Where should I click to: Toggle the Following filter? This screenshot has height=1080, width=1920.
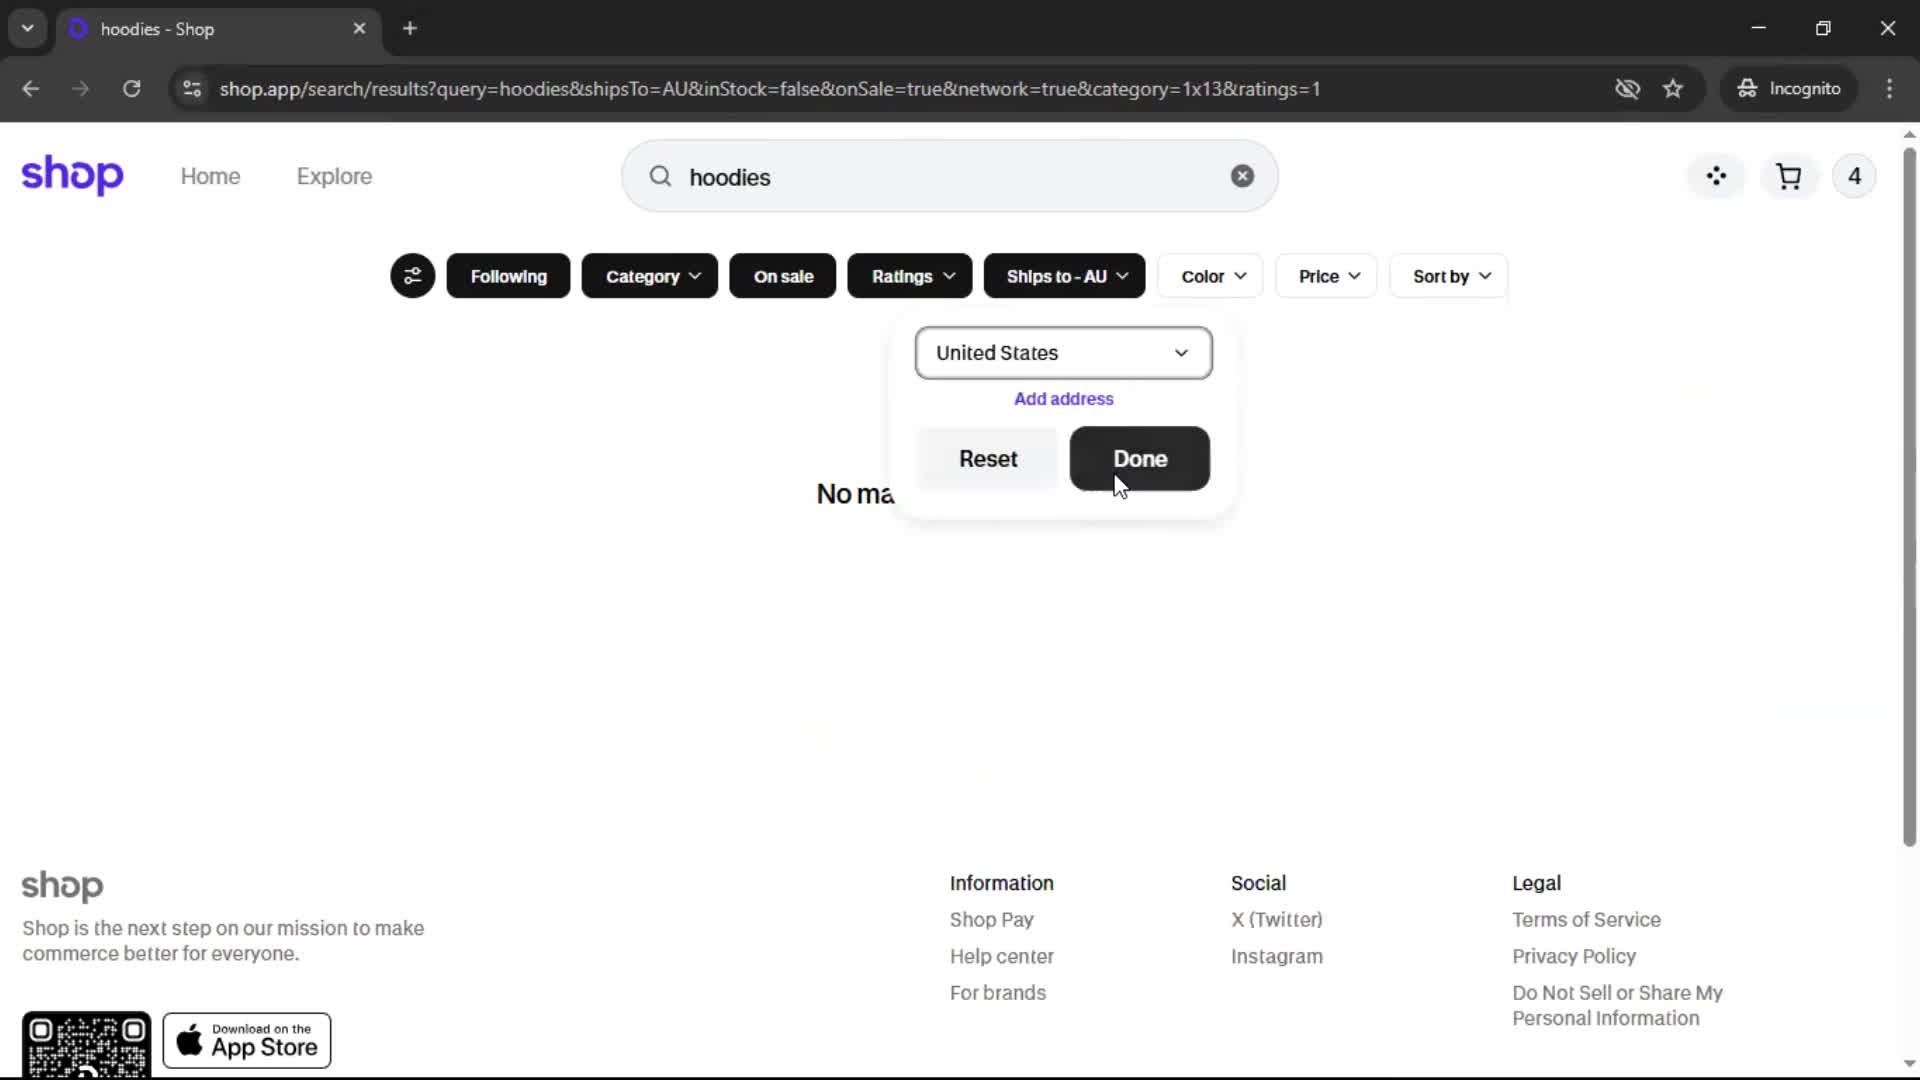508,276
